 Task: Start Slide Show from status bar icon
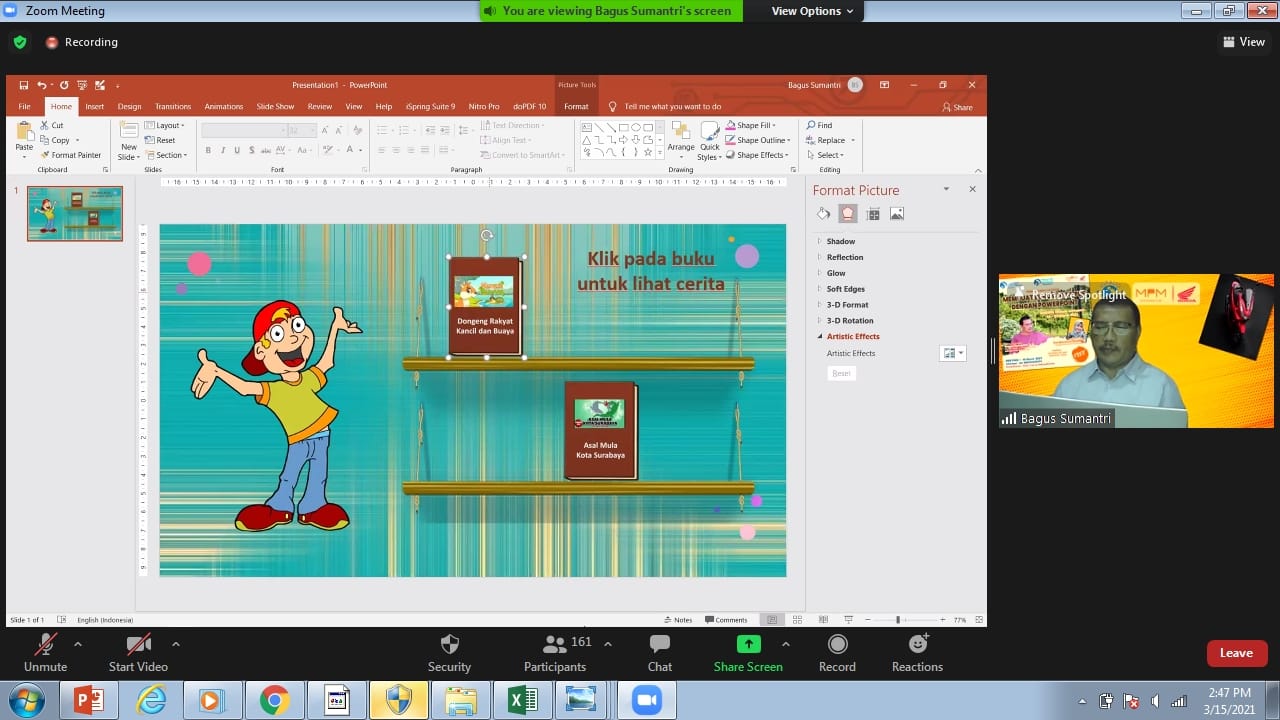847,620
